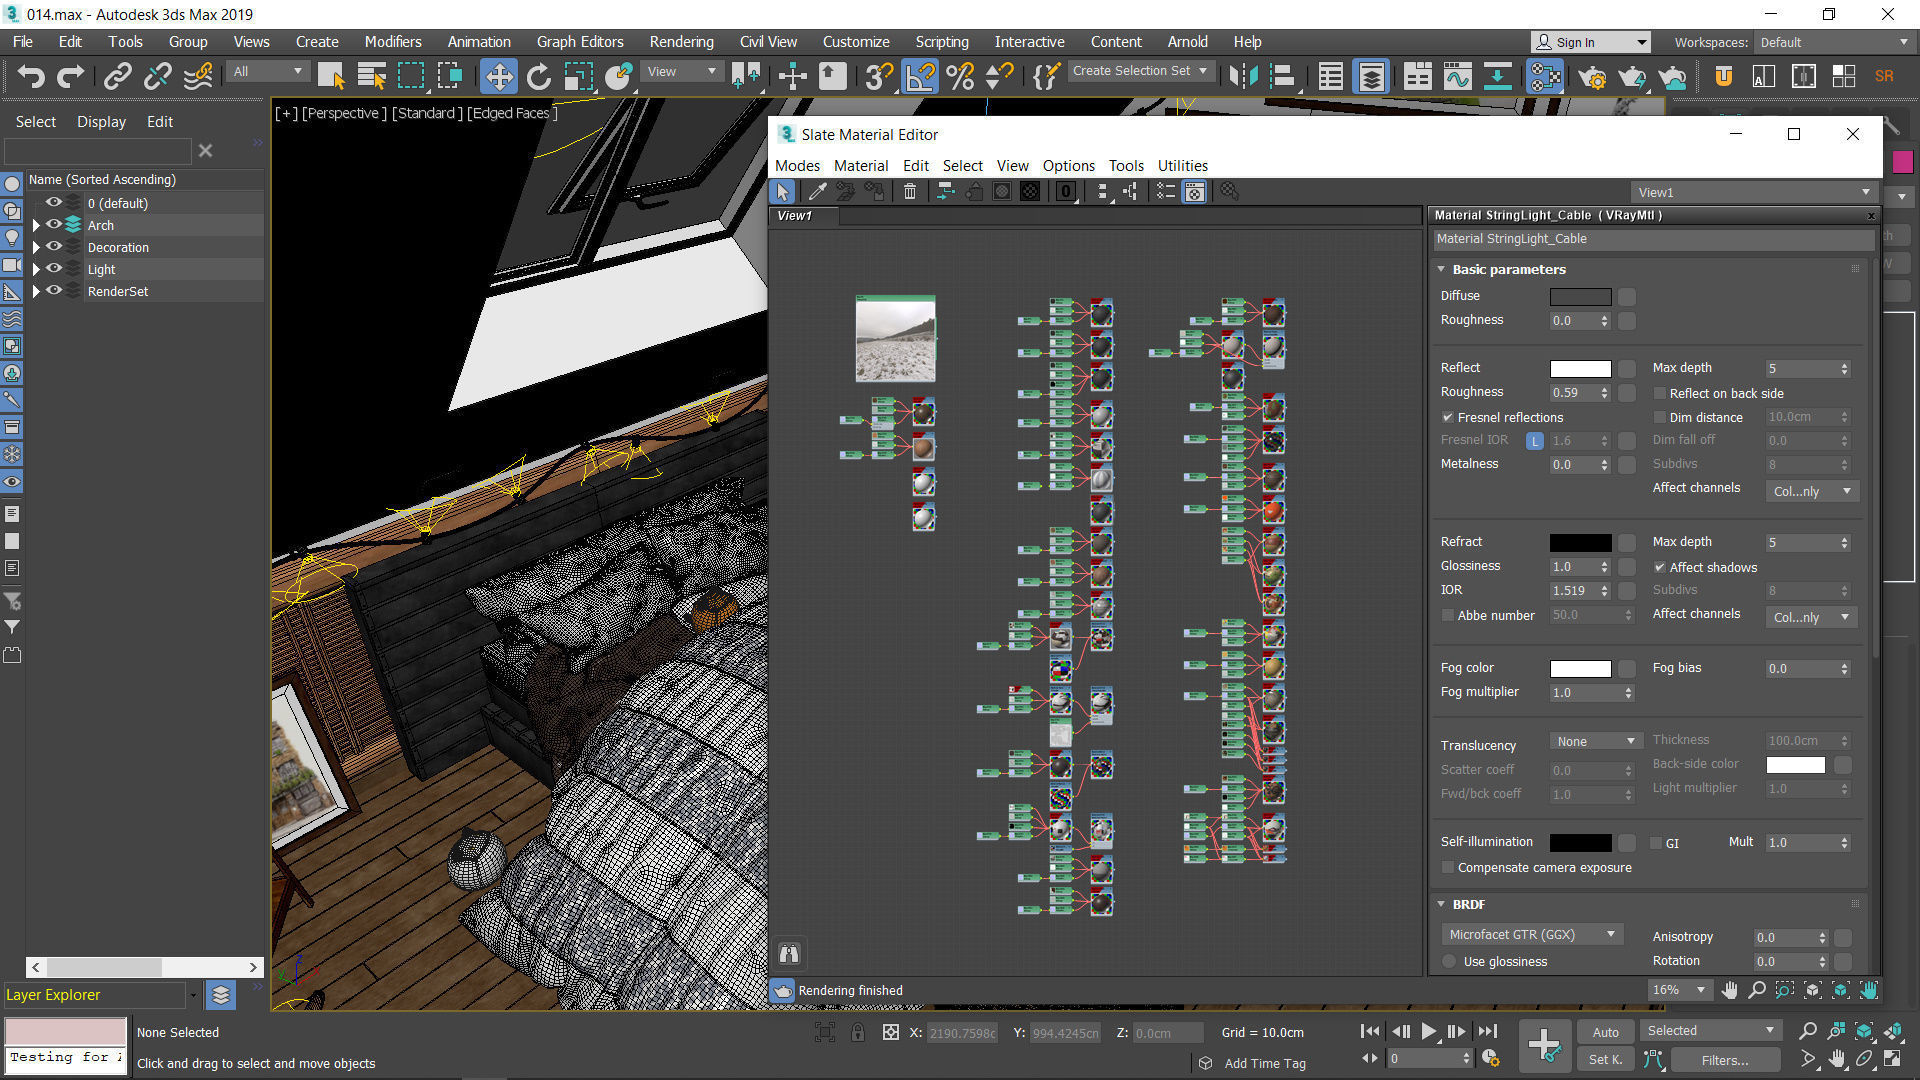Image resolution: width=1920 pixels, height=1080 pixels.
Task: Activate the Rotate tool icon
Action: (538, 77)
